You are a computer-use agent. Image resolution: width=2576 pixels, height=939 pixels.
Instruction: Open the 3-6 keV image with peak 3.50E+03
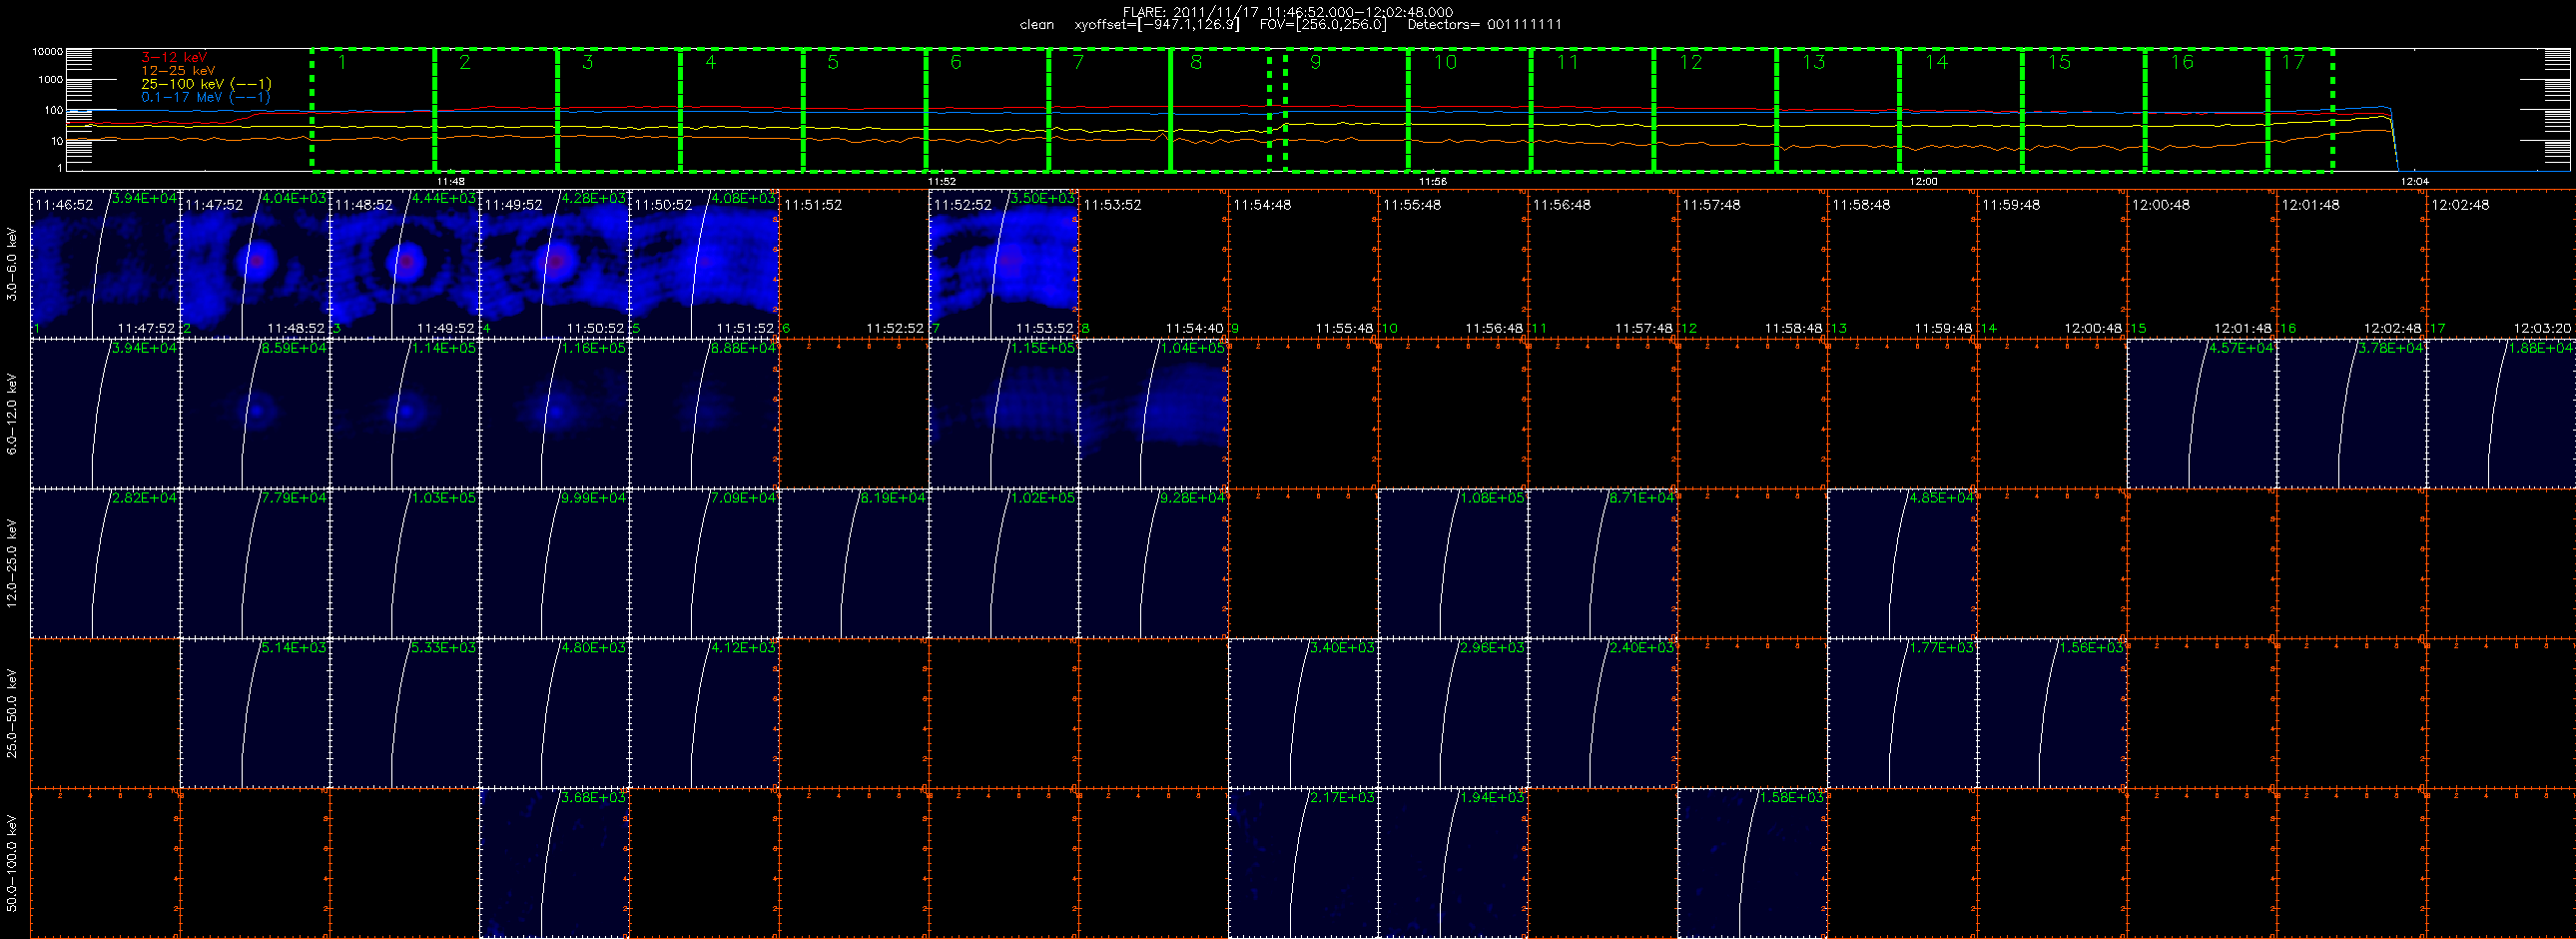click(x=1004, y=264)
